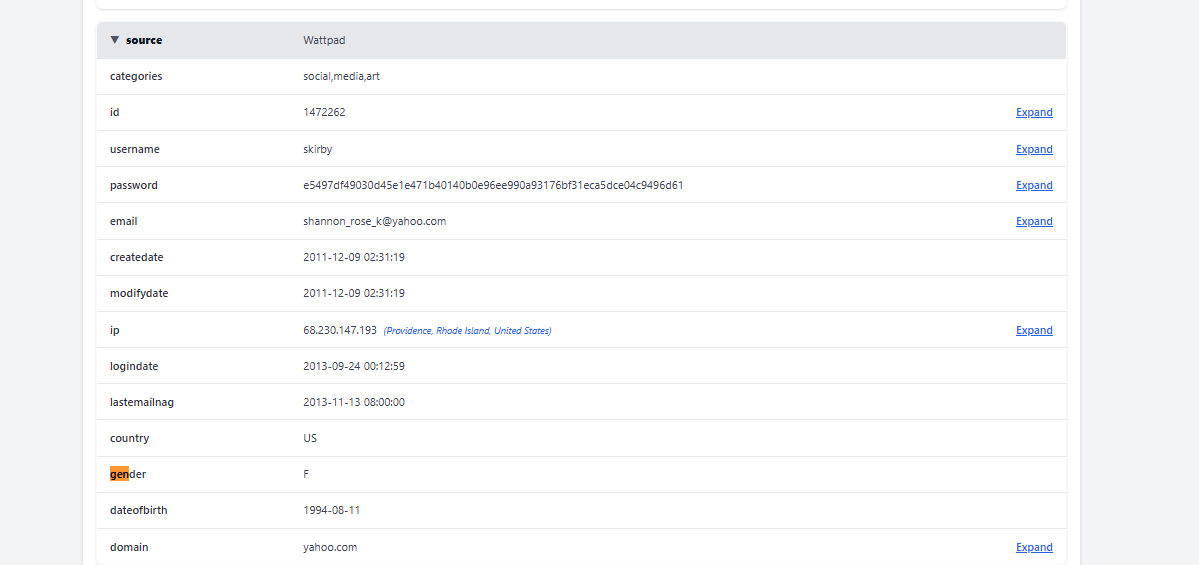
Task: Click the country value US
Action: click(310, 438)
